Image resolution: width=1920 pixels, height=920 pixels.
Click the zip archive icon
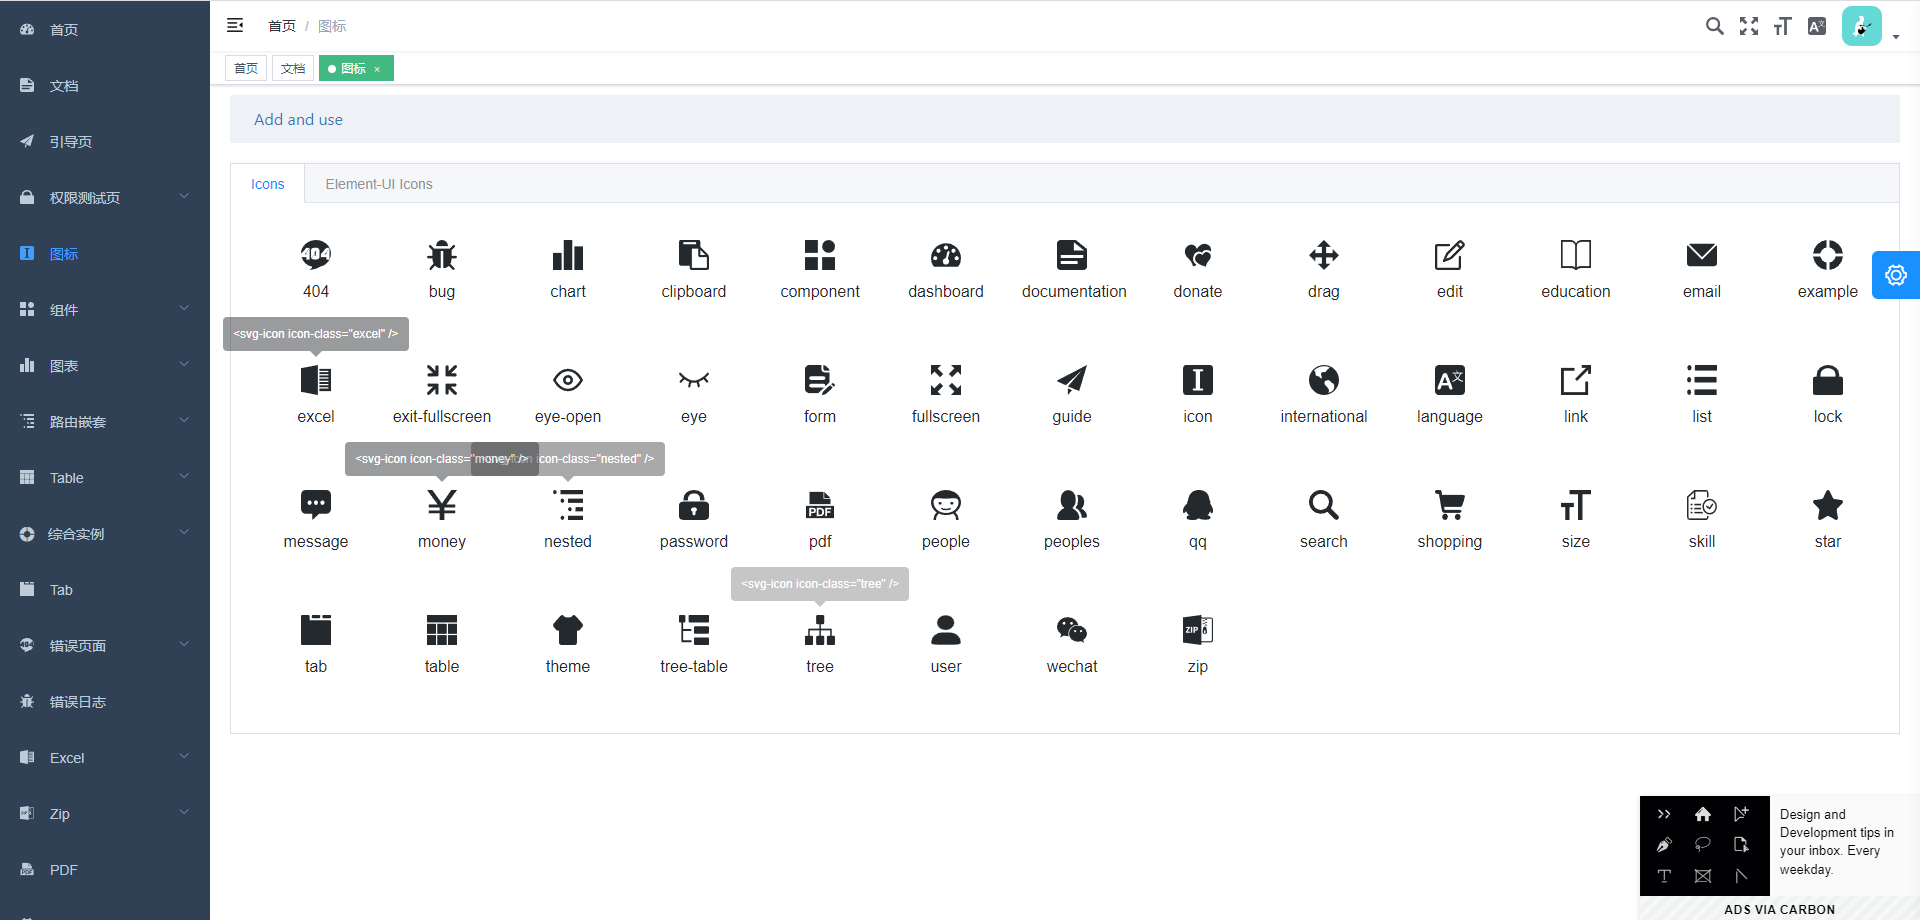coord(1198,630)
